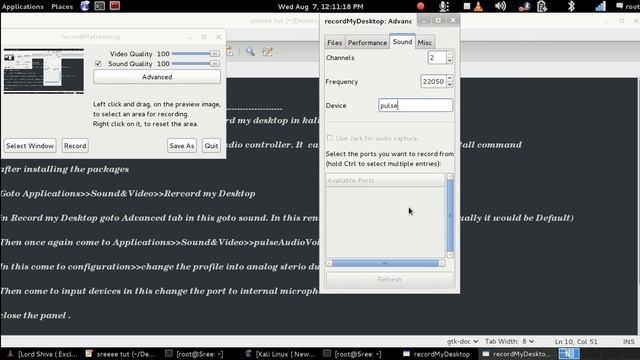
Task: Increase the Channels value
Action: [449, 54]
